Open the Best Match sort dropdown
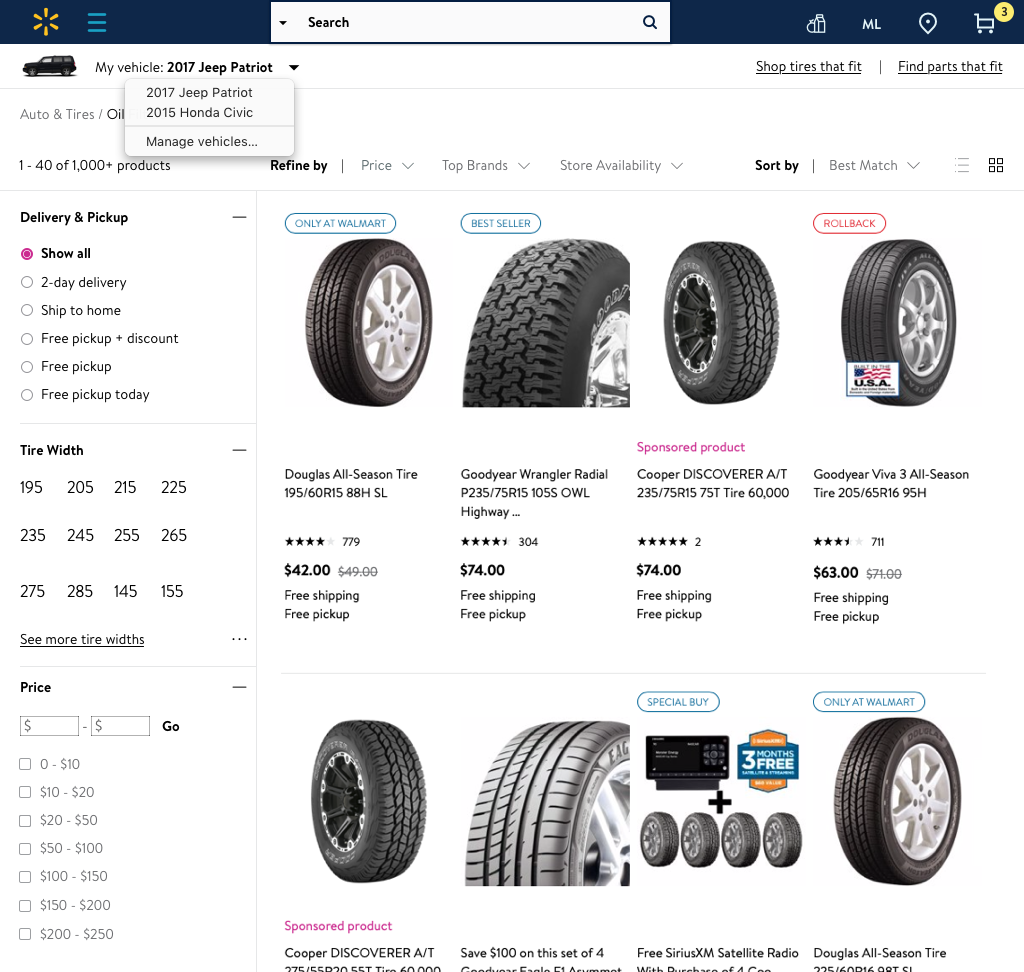 (x=874, y=165)
